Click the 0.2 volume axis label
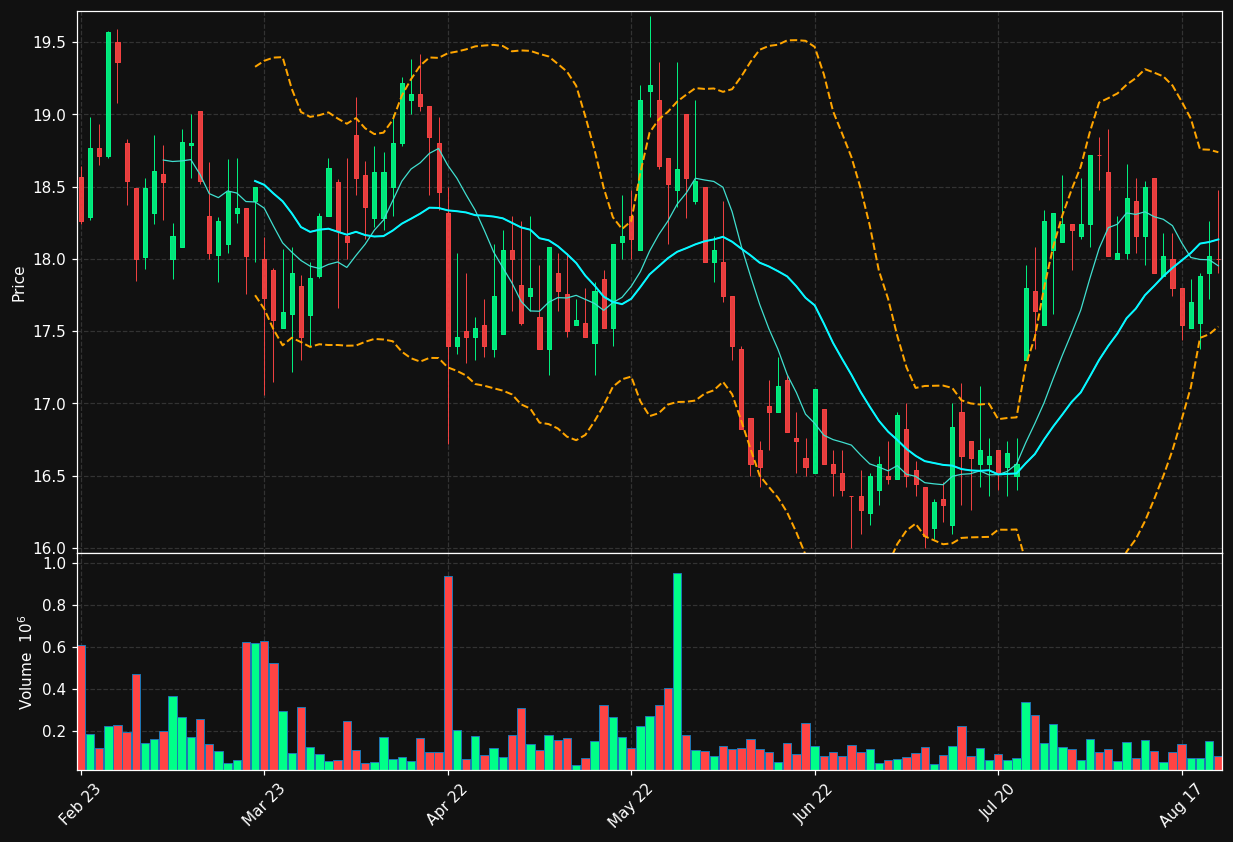The width and height of the screenshot is (1233, 842). (56, 732)
